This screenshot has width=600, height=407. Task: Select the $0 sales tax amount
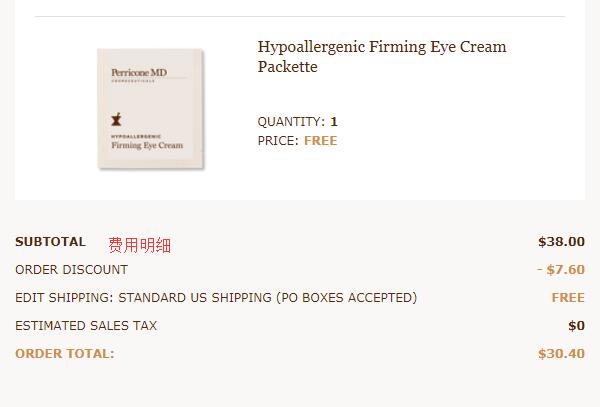click(x=576, y=326)
